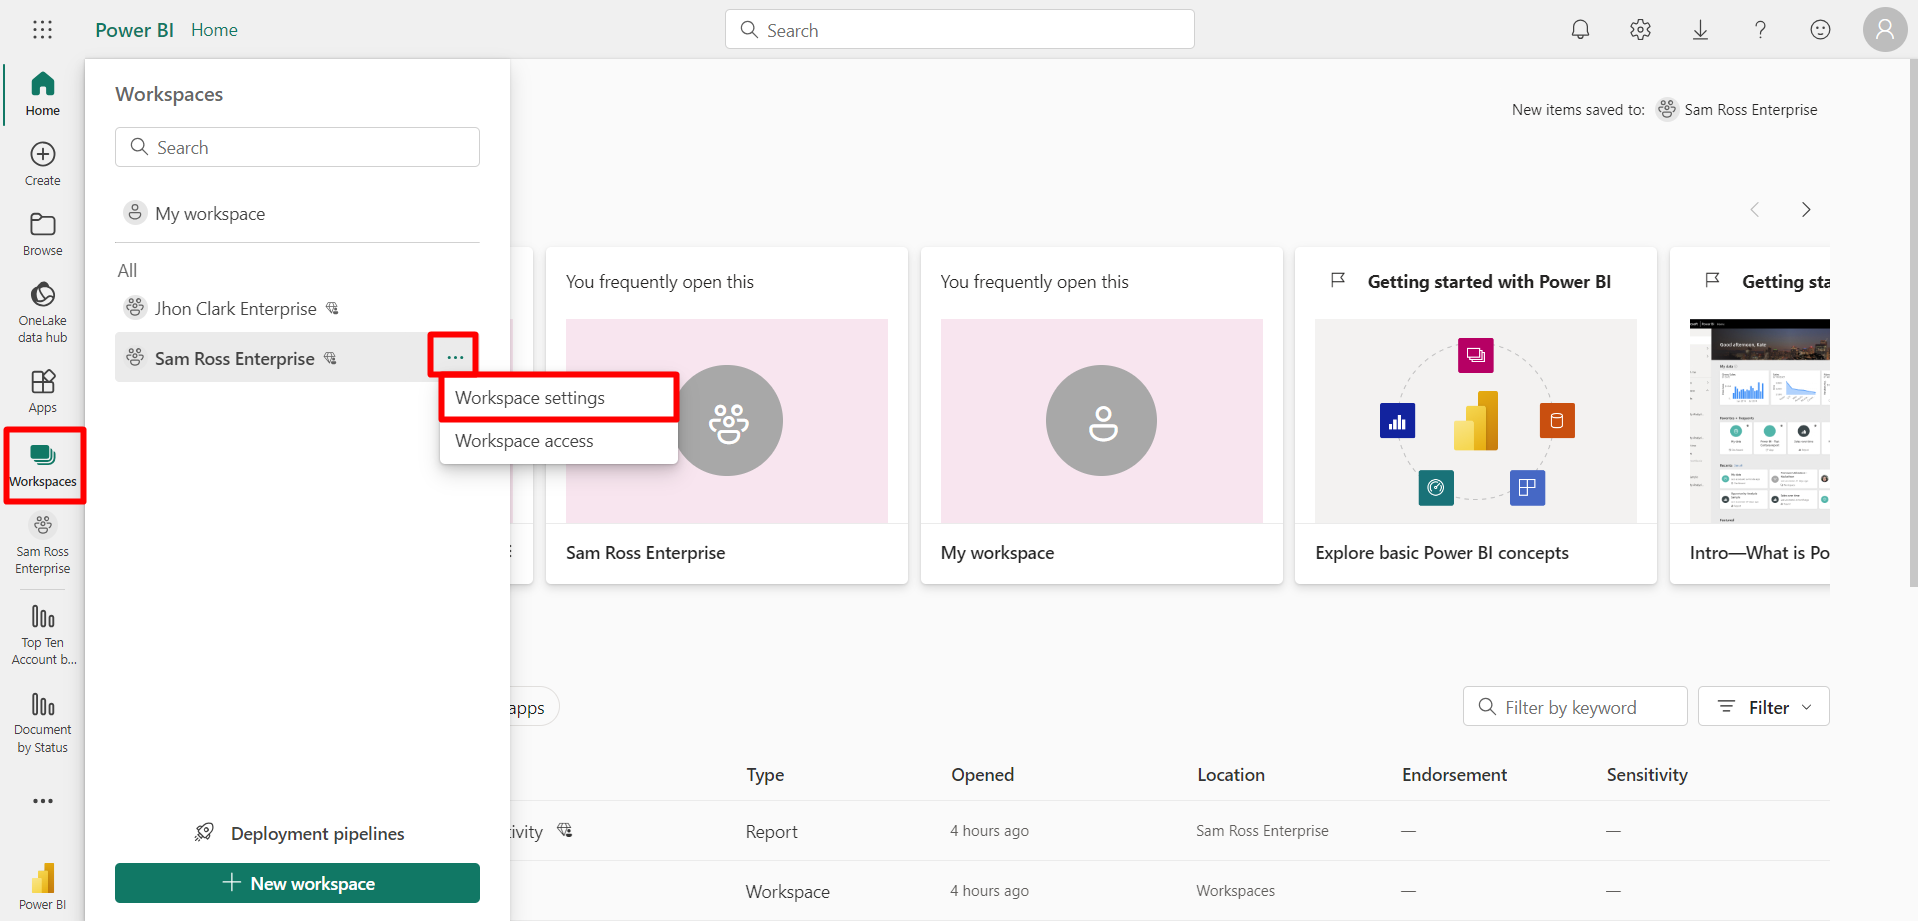Click the top global Search box
Screen dimensions: 1918x921
[959, 30]
